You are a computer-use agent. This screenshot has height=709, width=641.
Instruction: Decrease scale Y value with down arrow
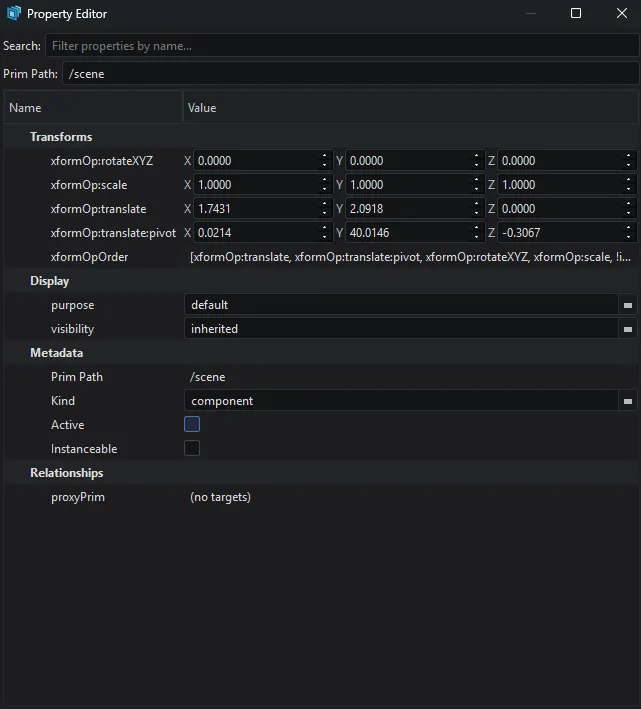point(476,189)
